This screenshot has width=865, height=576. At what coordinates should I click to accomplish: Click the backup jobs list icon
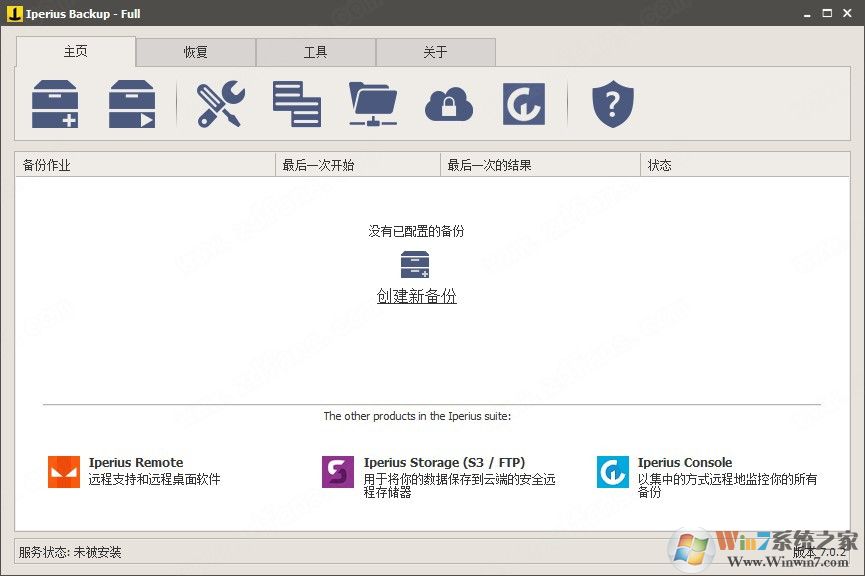[296, 103]
